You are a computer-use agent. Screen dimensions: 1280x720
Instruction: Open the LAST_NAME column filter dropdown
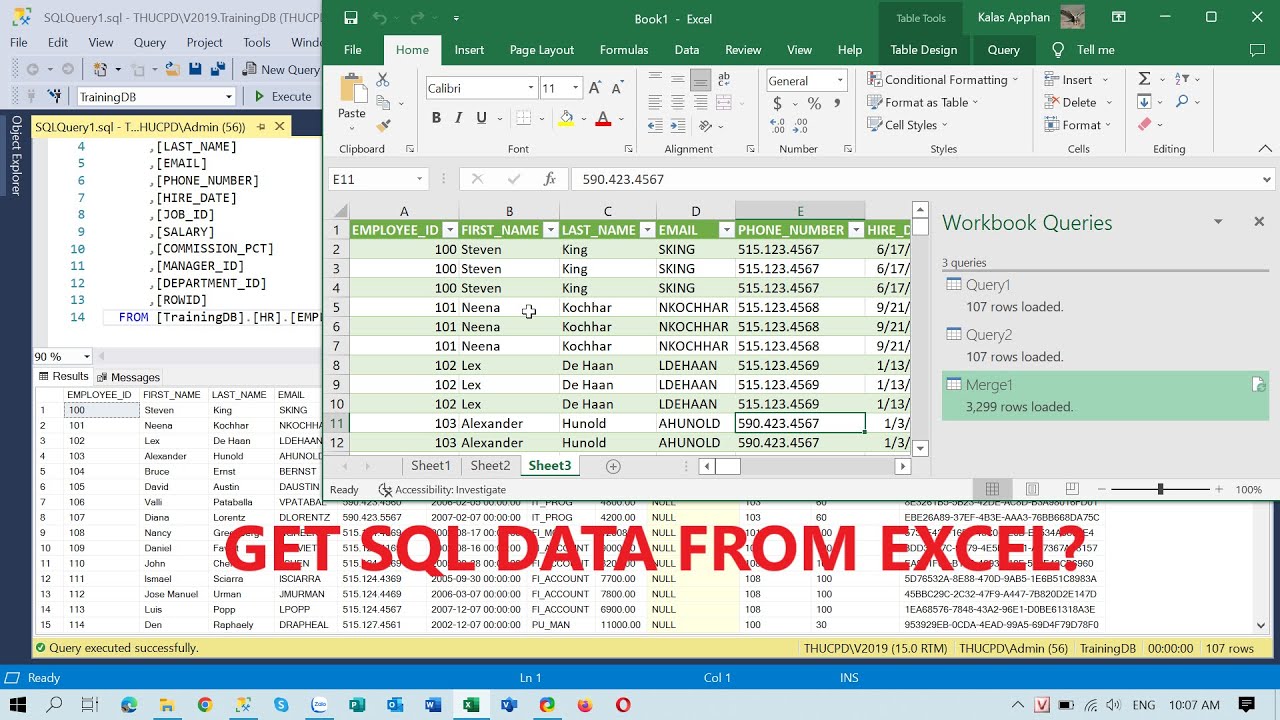647,230
